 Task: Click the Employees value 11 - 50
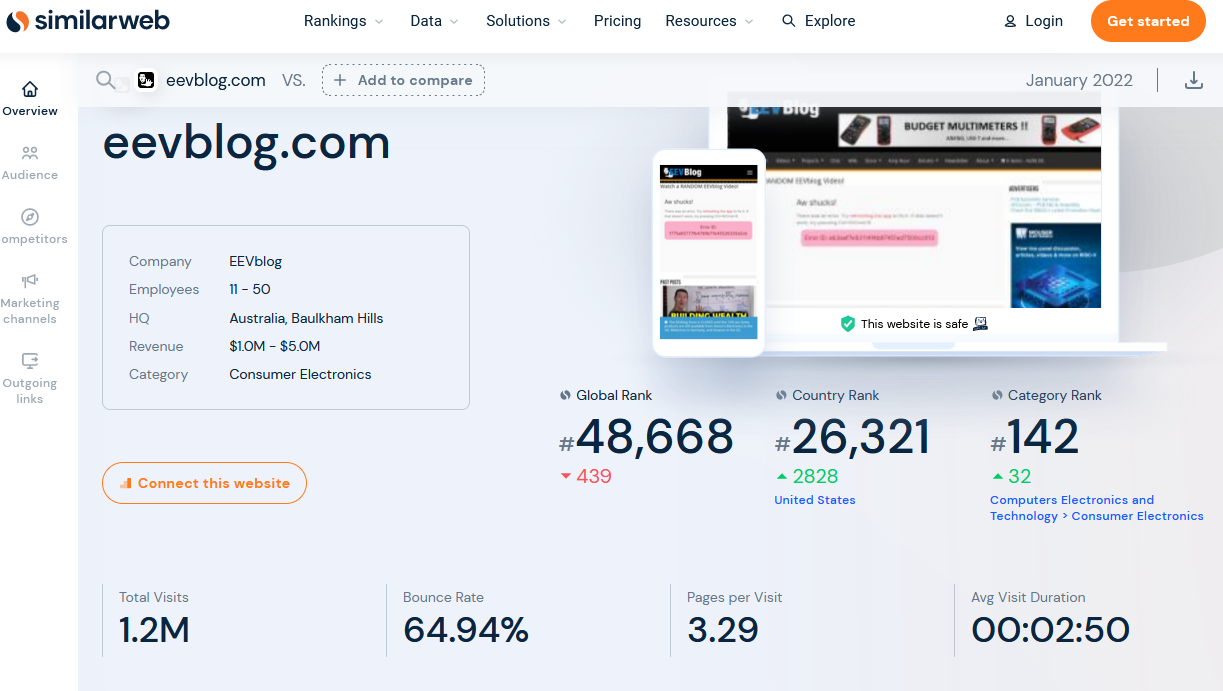[x=250, y=289]
